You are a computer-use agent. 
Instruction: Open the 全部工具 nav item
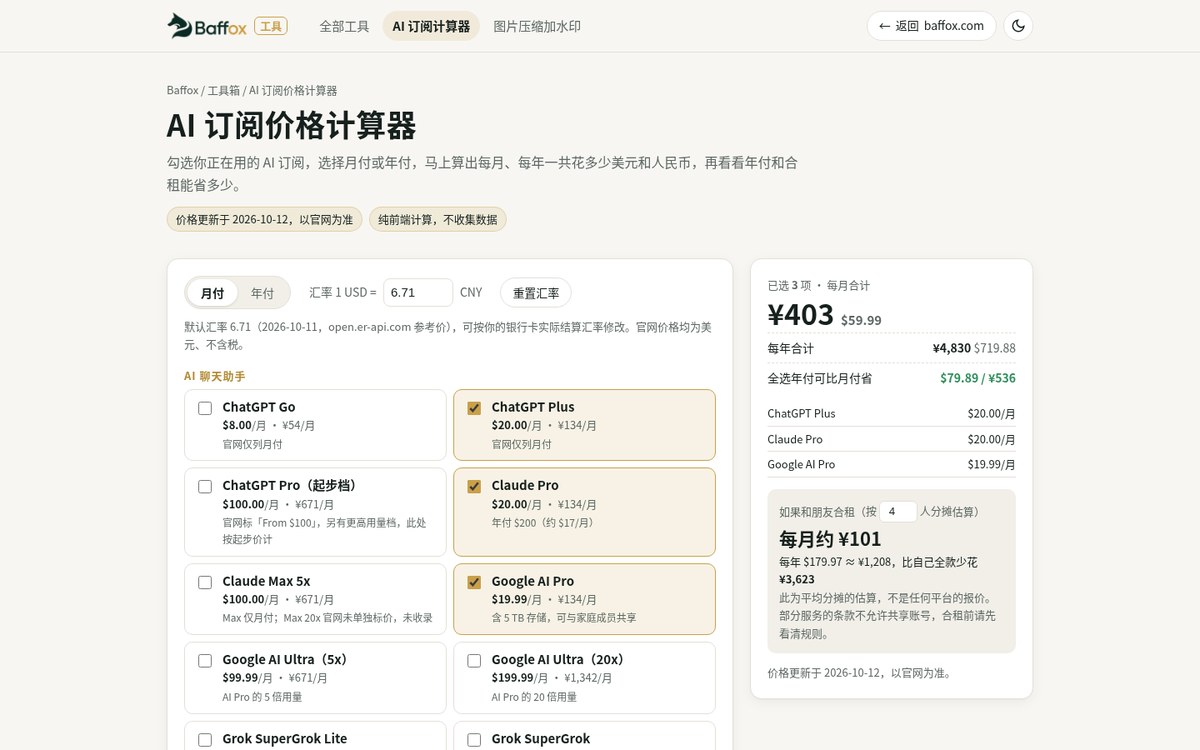coord(344,26)
